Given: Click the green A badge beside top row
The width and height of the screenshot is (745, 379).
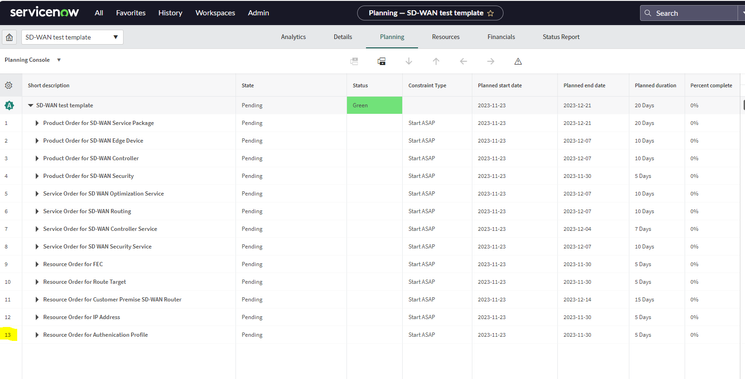Looking at the screenshot, I should click(9, 105).
